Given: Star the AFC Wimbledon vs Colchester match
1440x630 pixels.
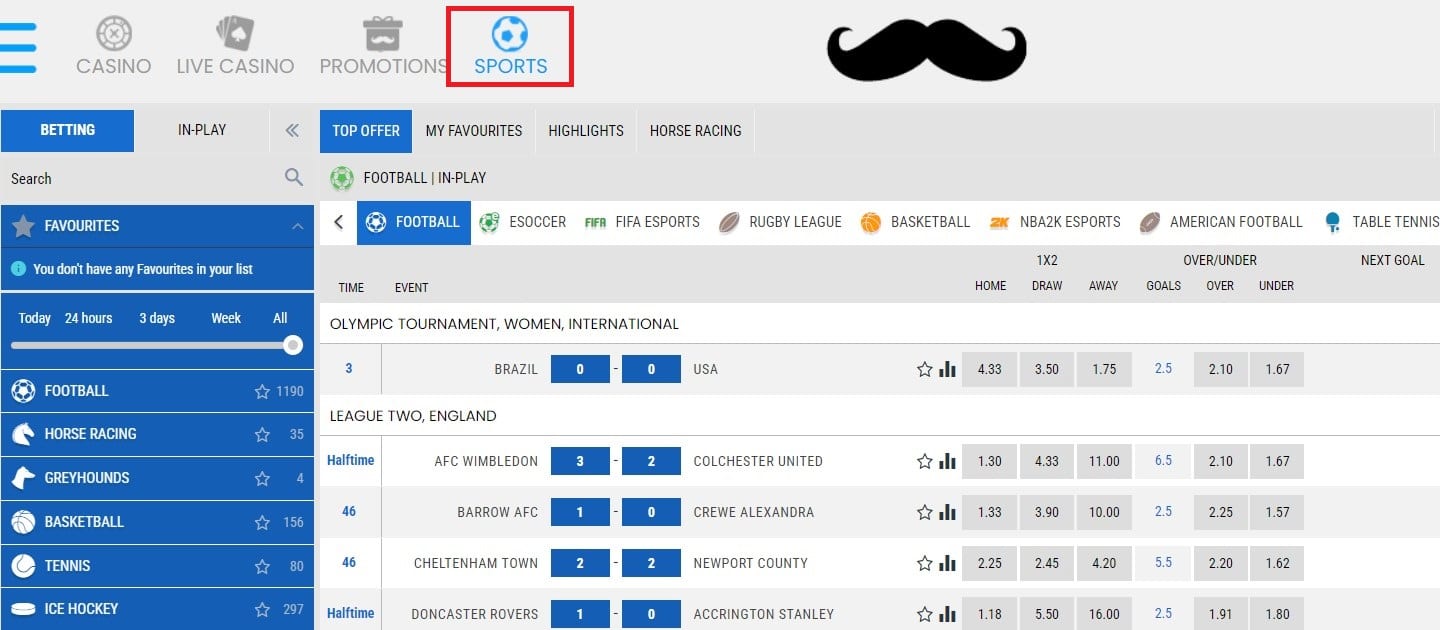Looking at the screenshot, I should coord(924,461).
